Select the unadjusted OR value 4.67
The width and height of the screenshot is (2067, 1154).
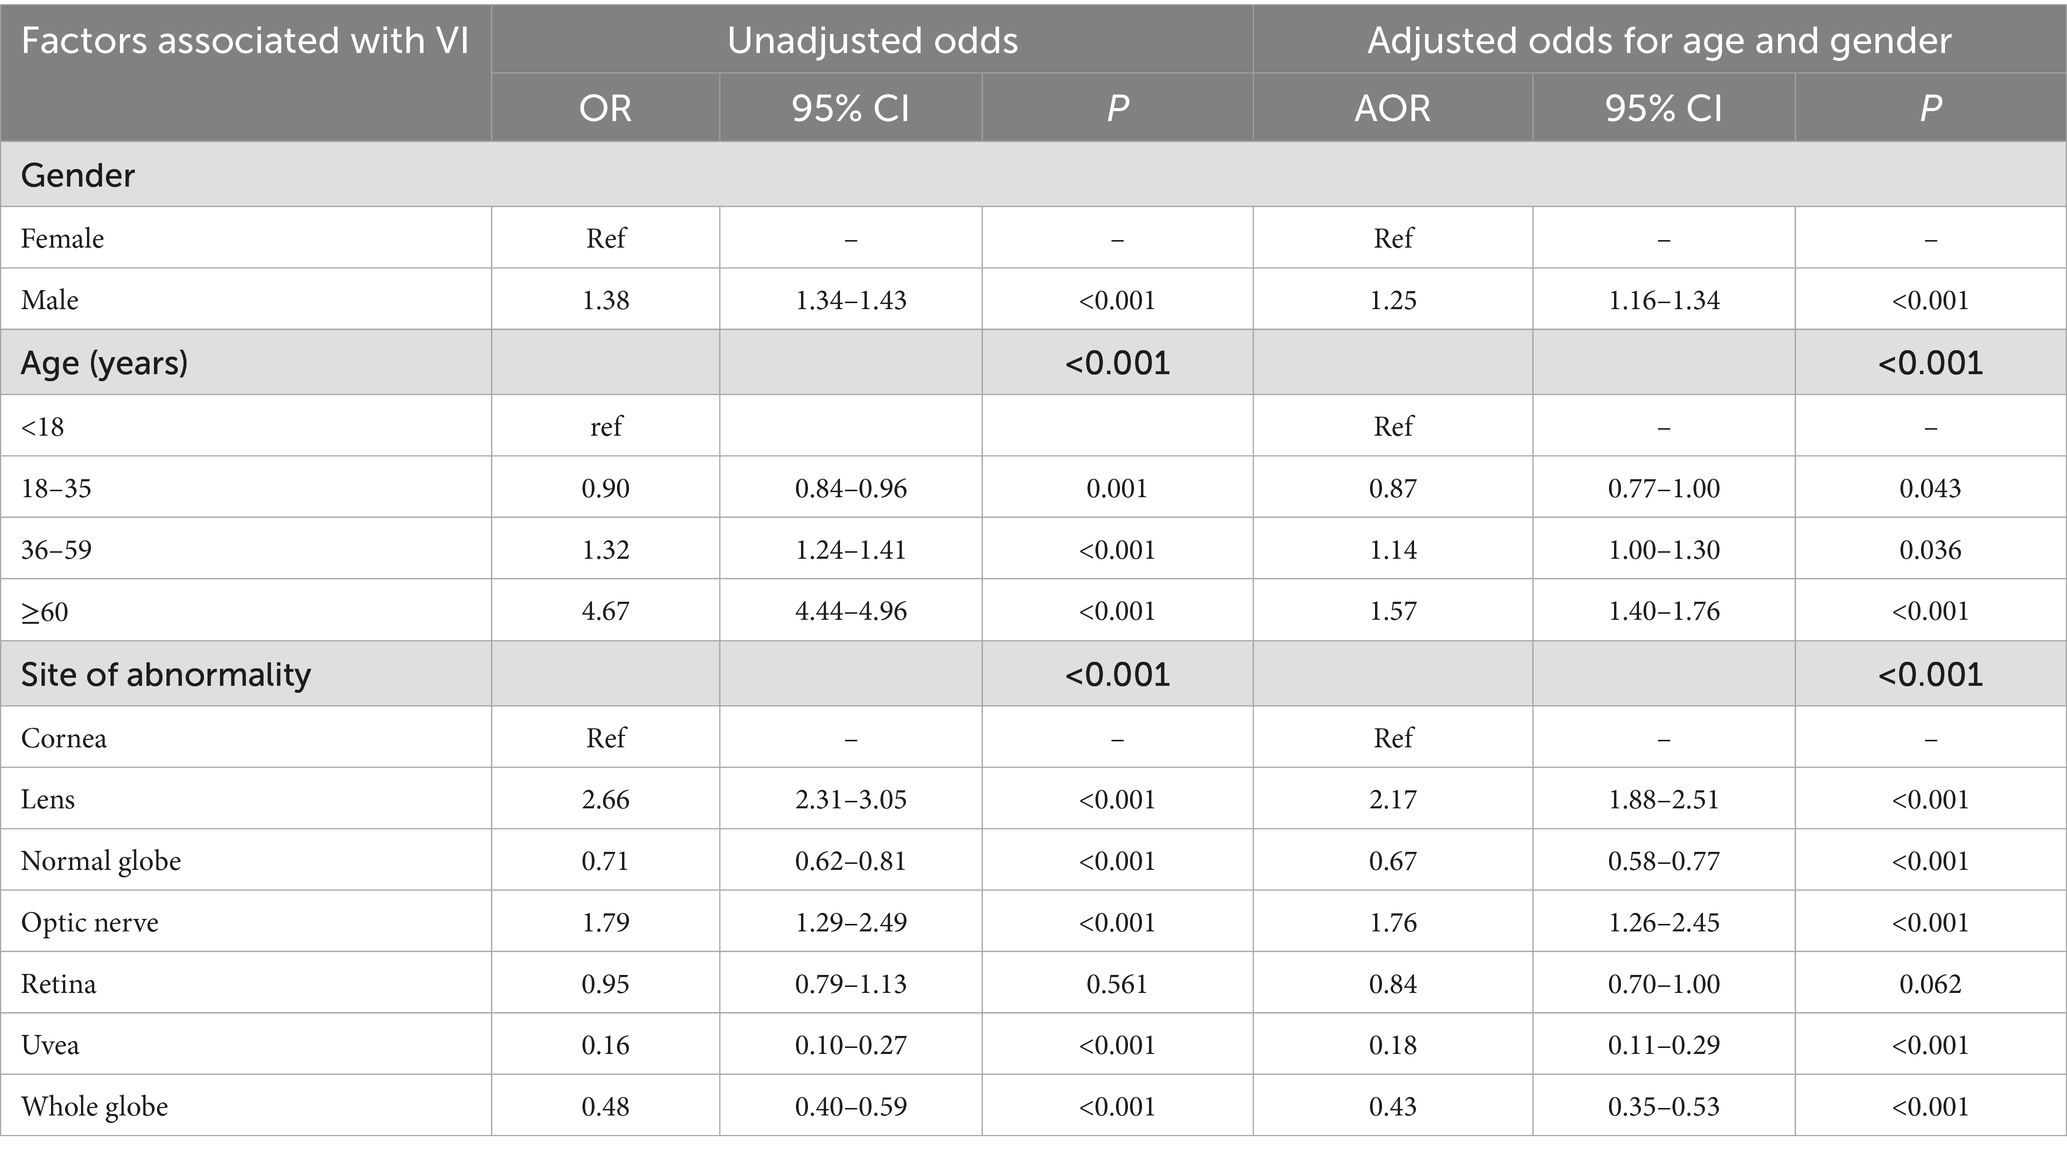click(605, 611)
